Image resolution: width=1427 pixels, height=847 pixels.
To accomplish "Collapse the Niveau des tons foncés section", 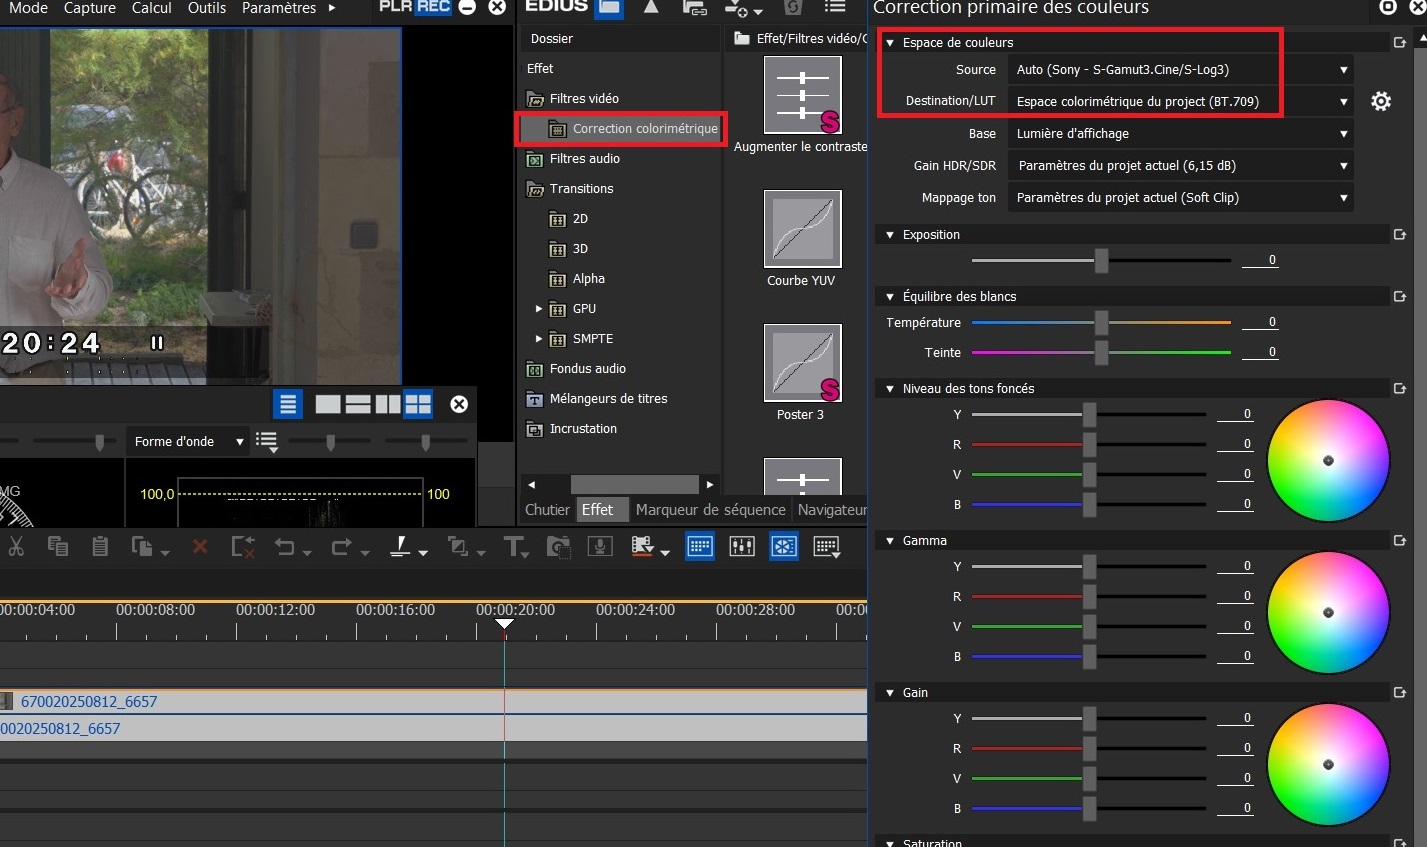I will point(890,389).
